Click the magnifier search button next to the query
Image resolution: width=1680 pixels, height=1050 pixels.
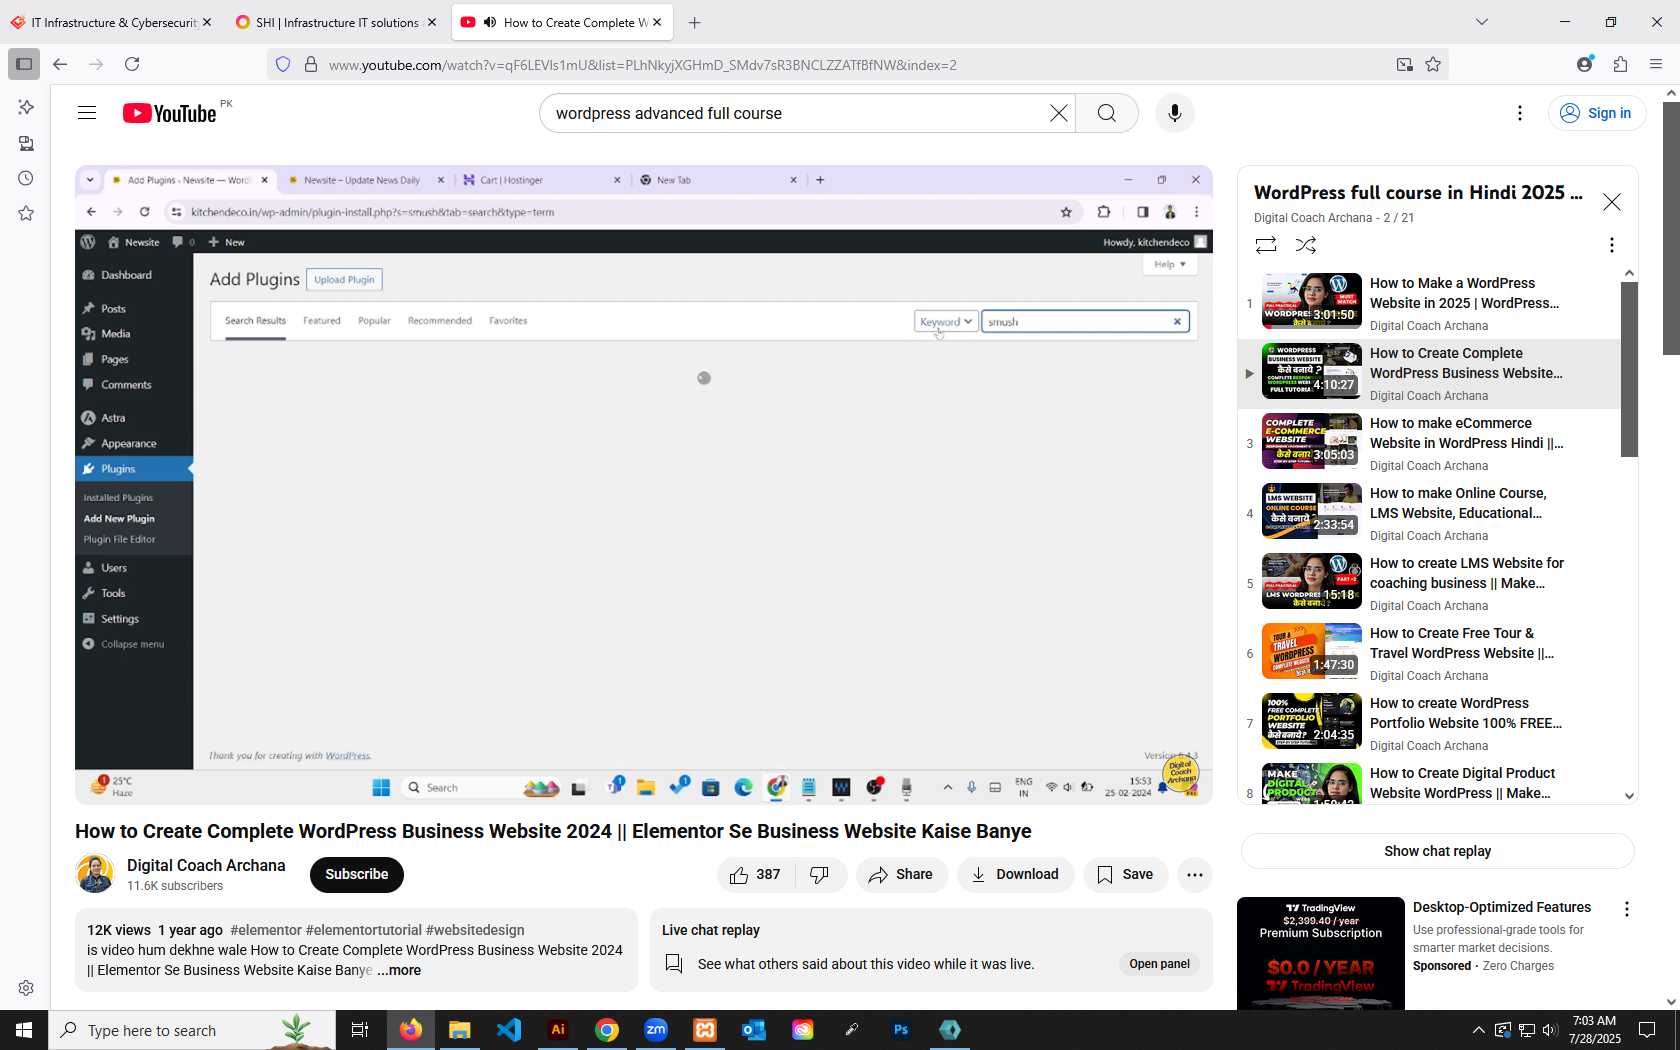tap(1106, 113)
